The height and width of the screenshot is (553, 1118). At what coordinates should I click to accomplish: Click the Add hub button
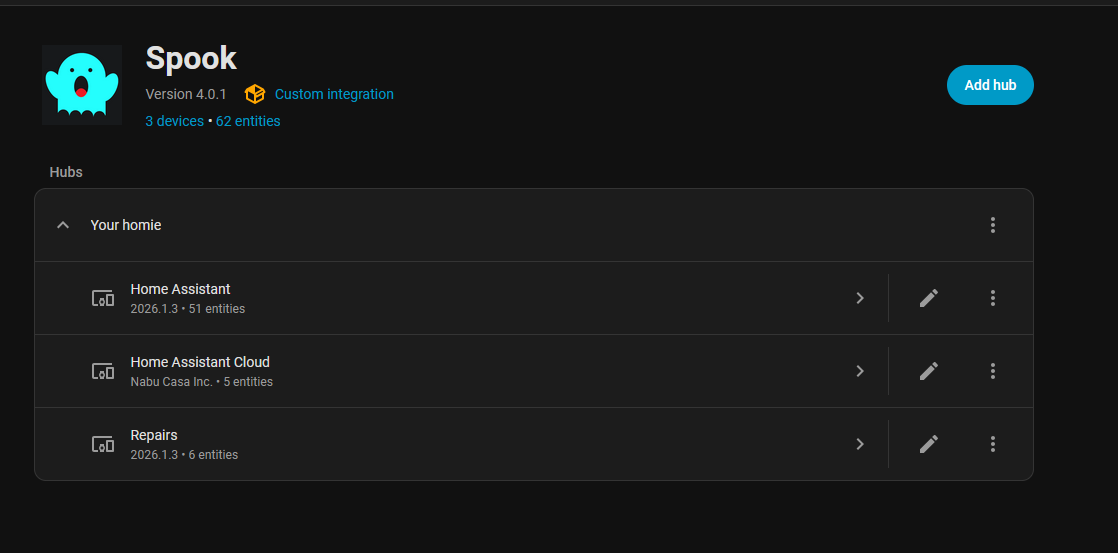pos(990,85)
